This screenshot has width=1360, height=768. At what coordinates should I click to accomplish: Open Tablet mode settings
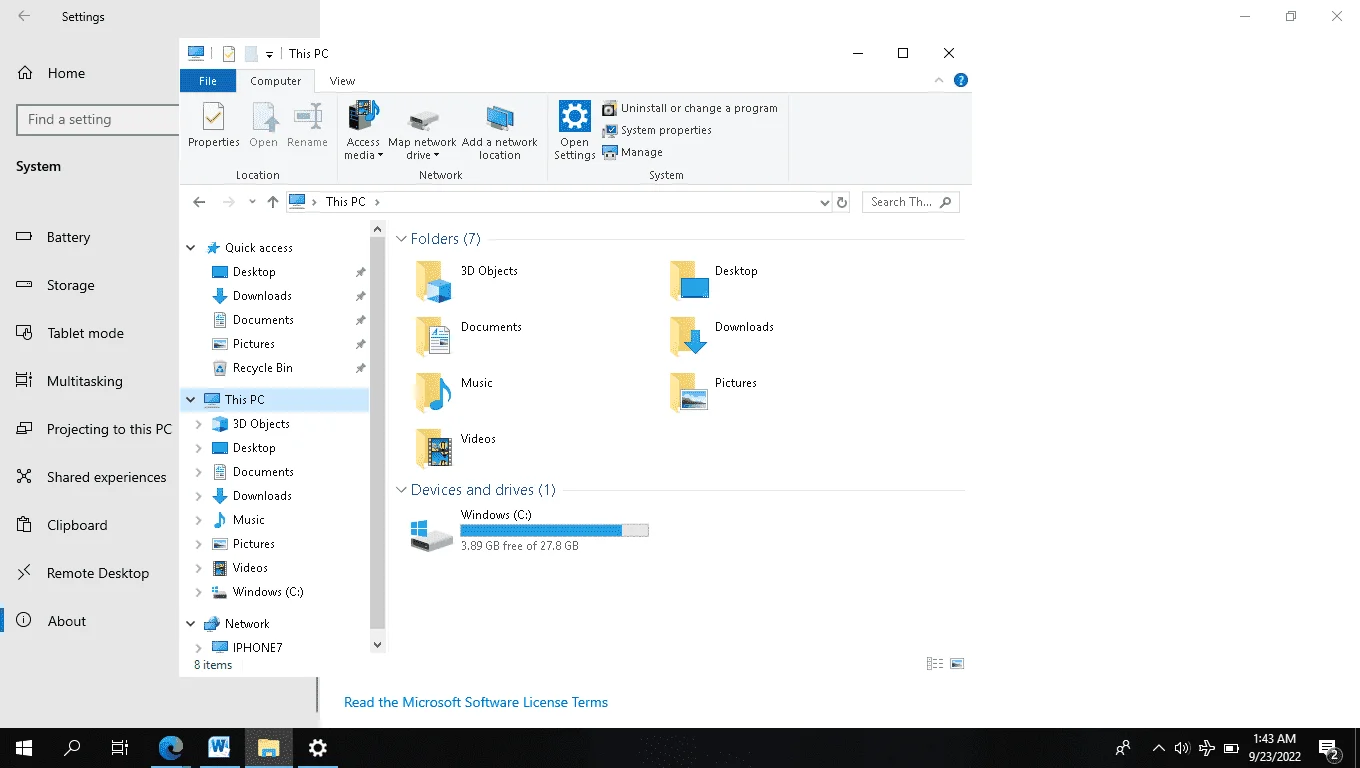coord(85,333)
